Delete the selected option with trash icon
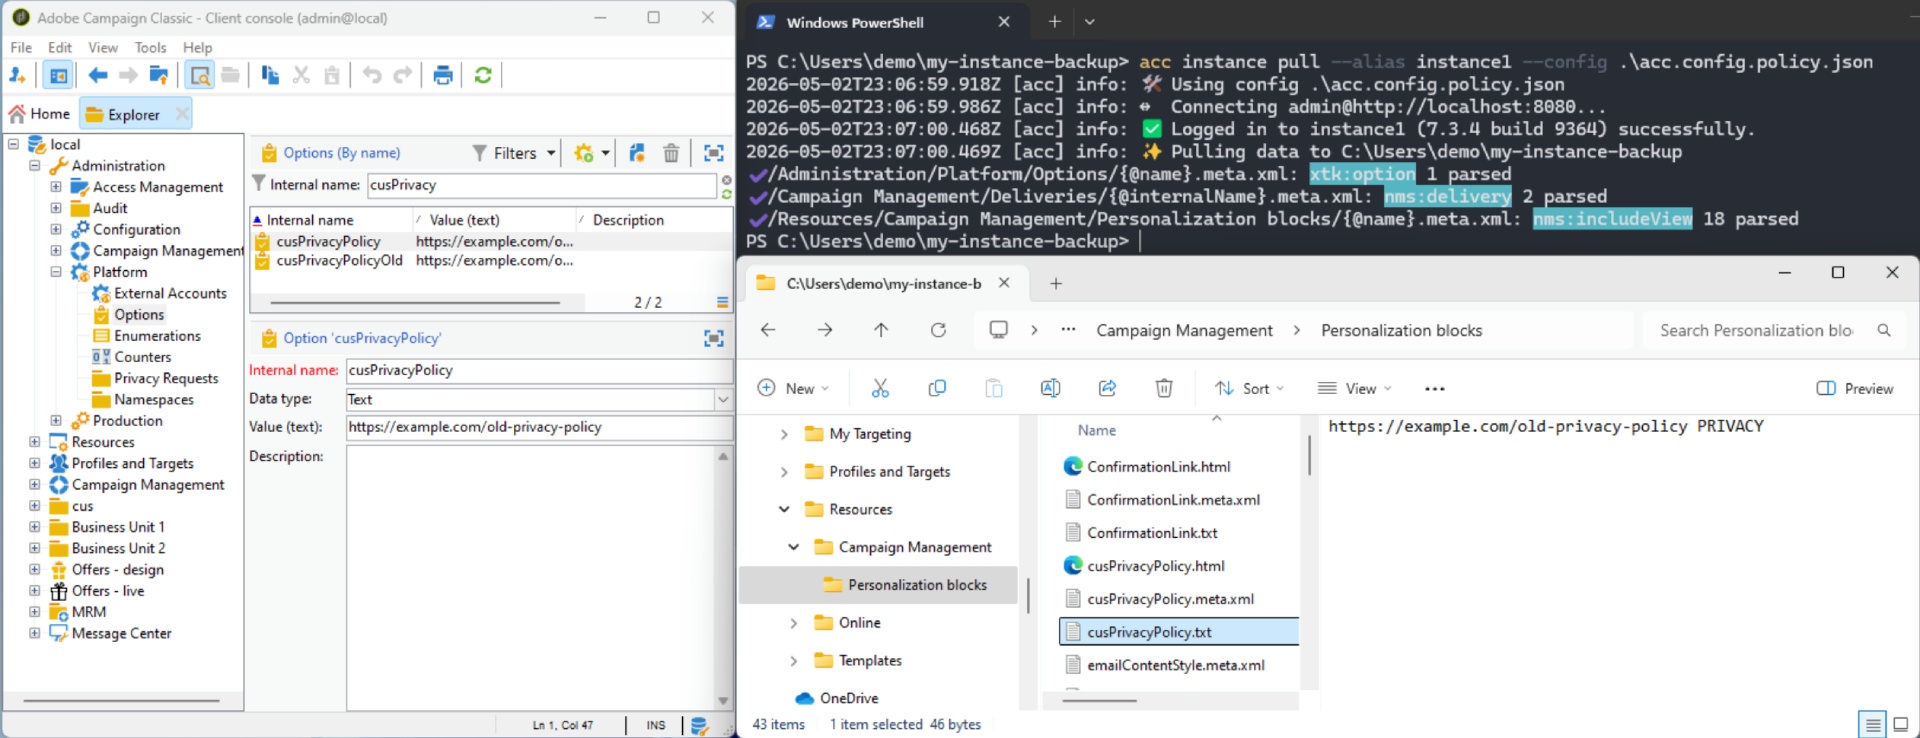This screenshot has width=1920, height=738. pyautogui.click(x=671, y=153)
